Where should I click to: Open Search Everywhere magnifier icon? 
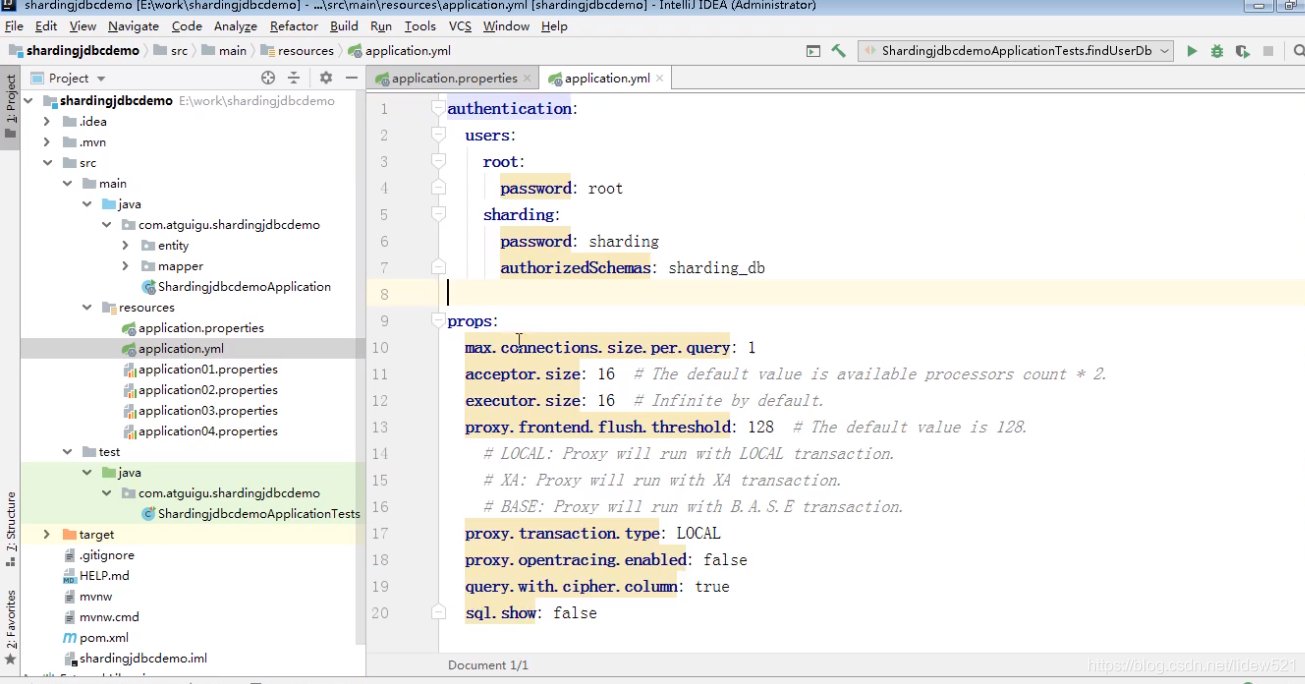tap(1298, 51)
